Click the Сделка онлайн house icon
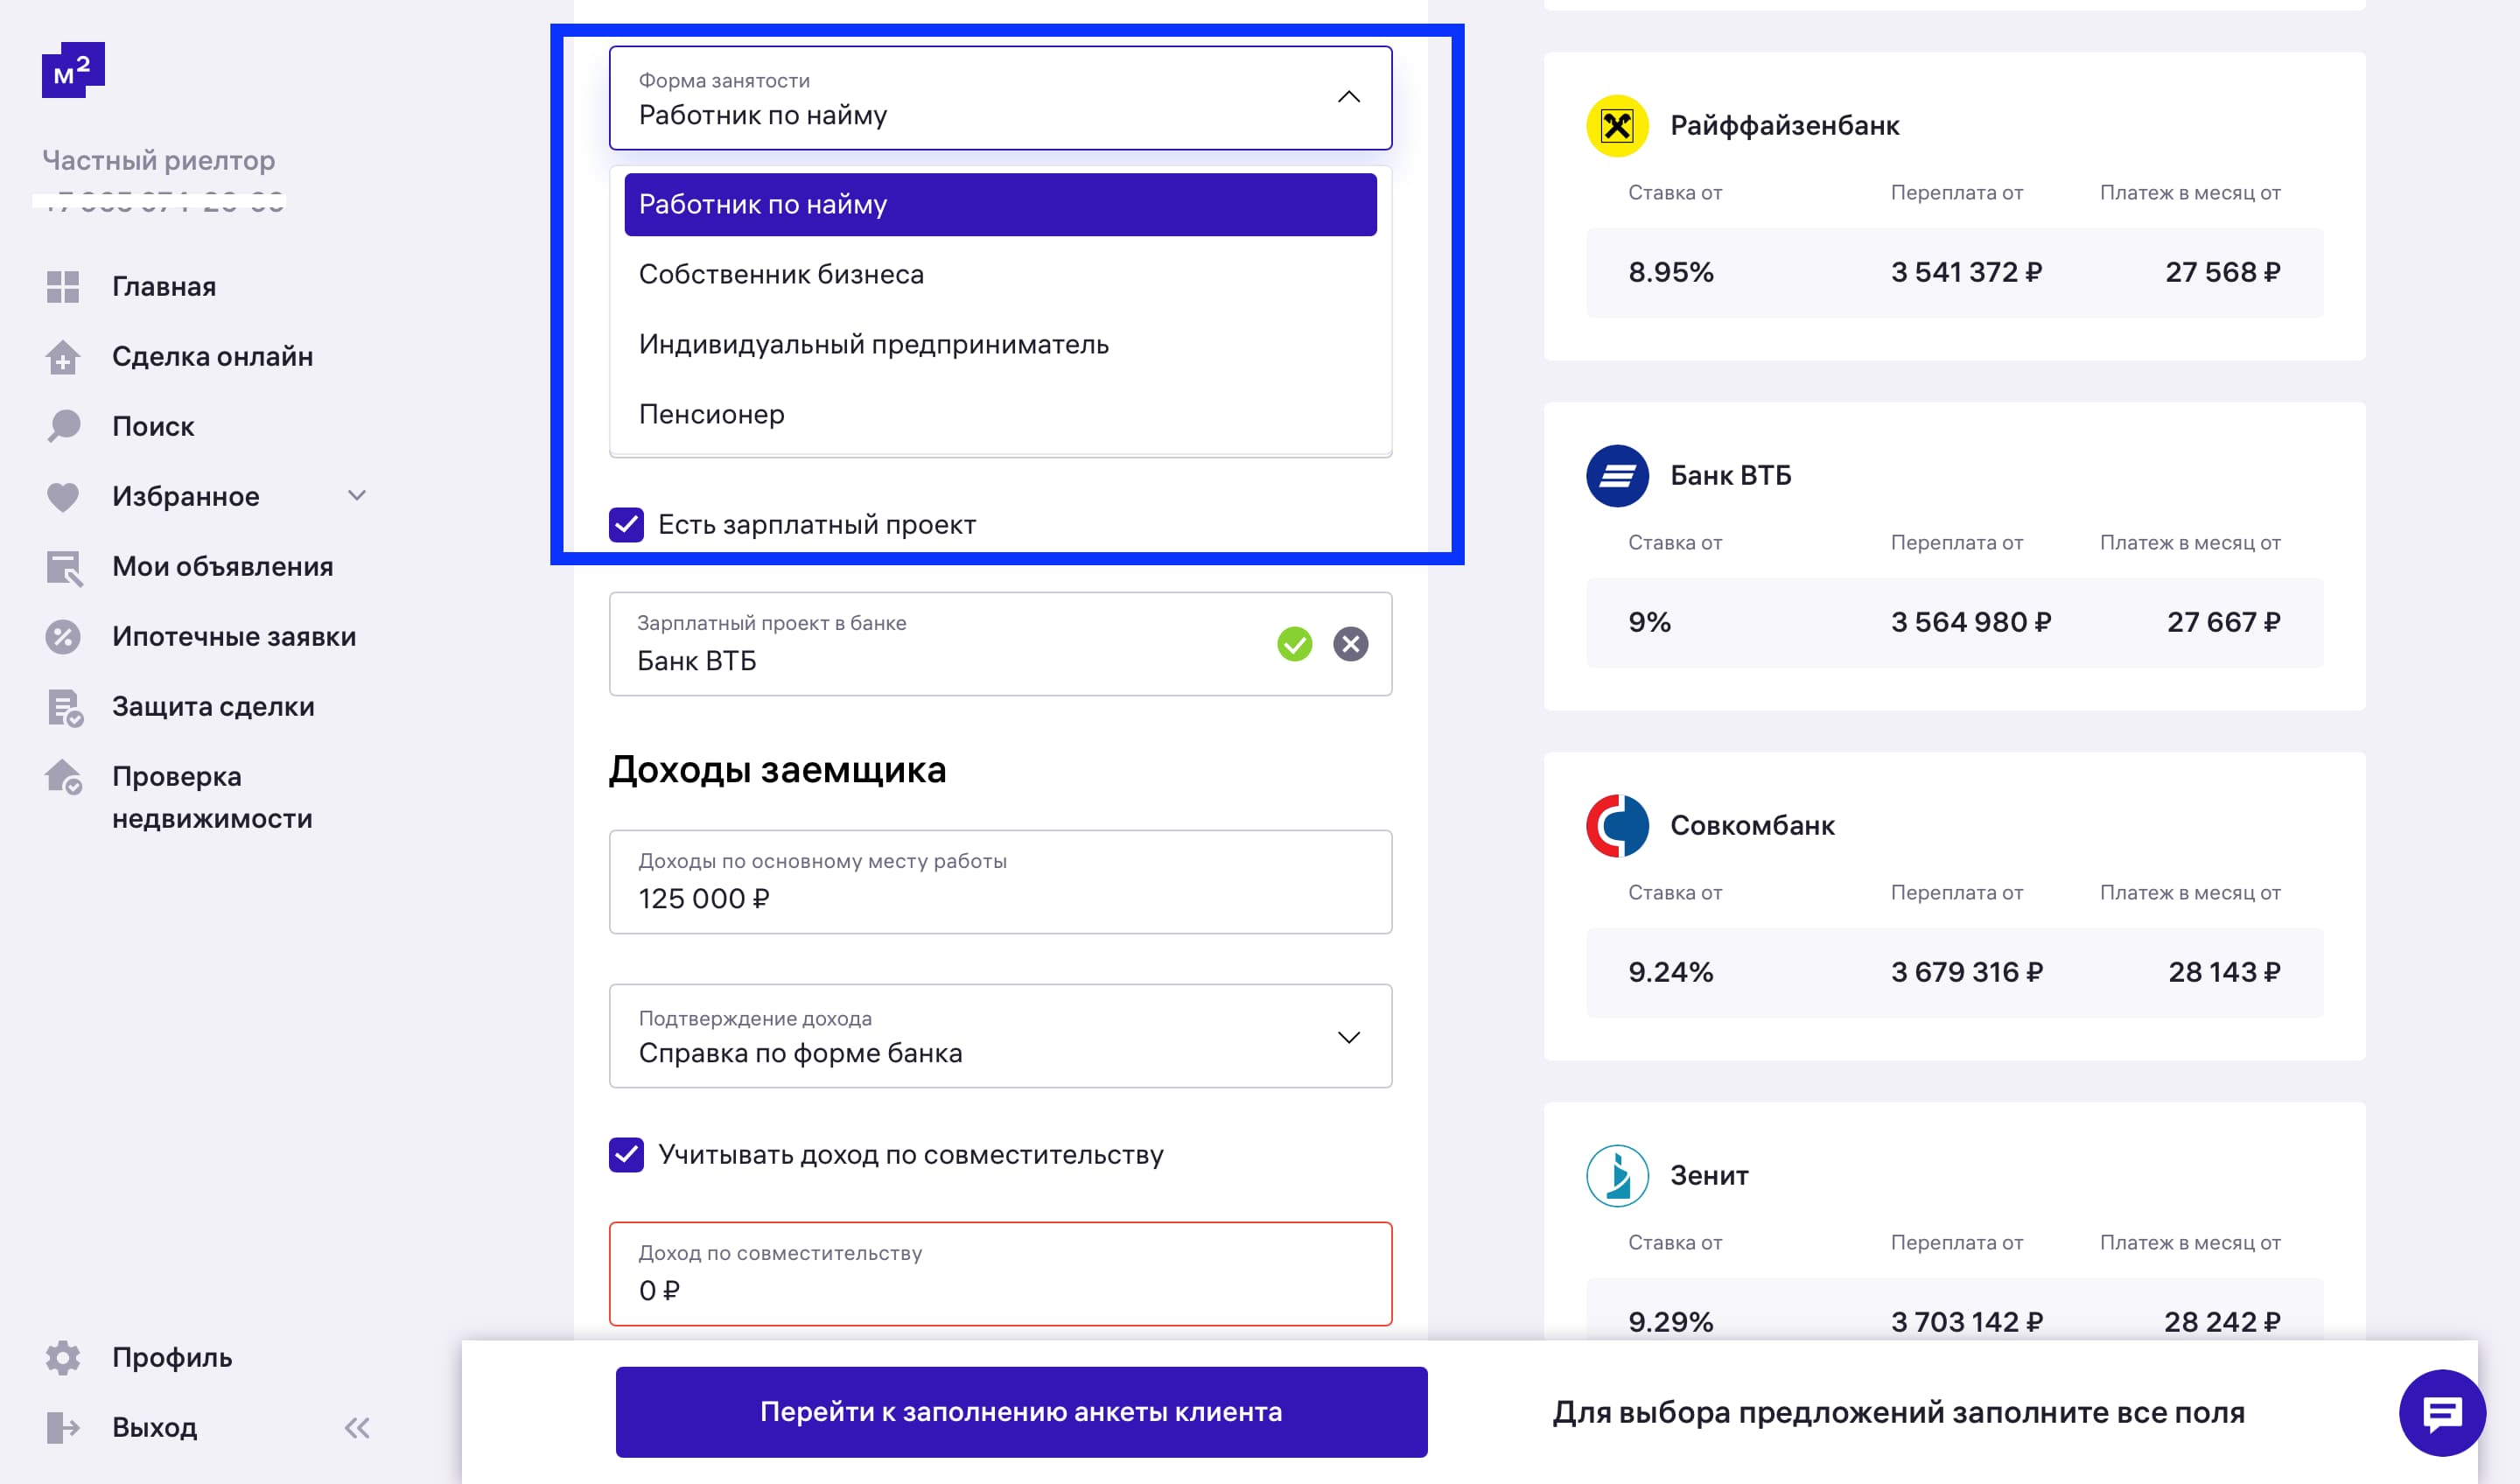The height and width of the screenshot is (1484, 2520). [63, 357]
